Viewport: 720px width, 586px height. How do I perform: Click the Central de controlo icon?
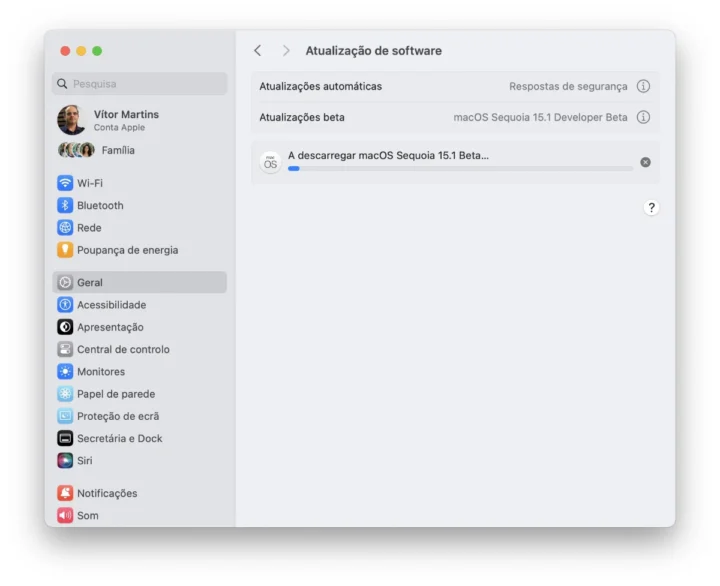tap(65, 349)
